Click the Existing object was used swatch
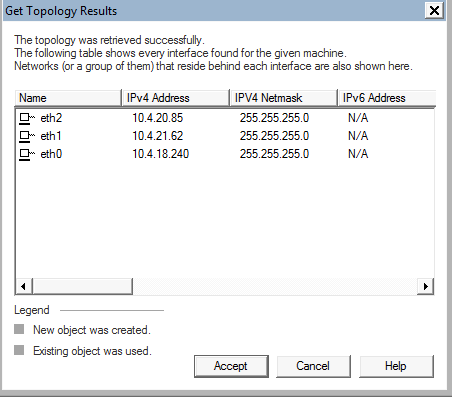The width and height of the screenshot is (452, 397). pos(19,350)
